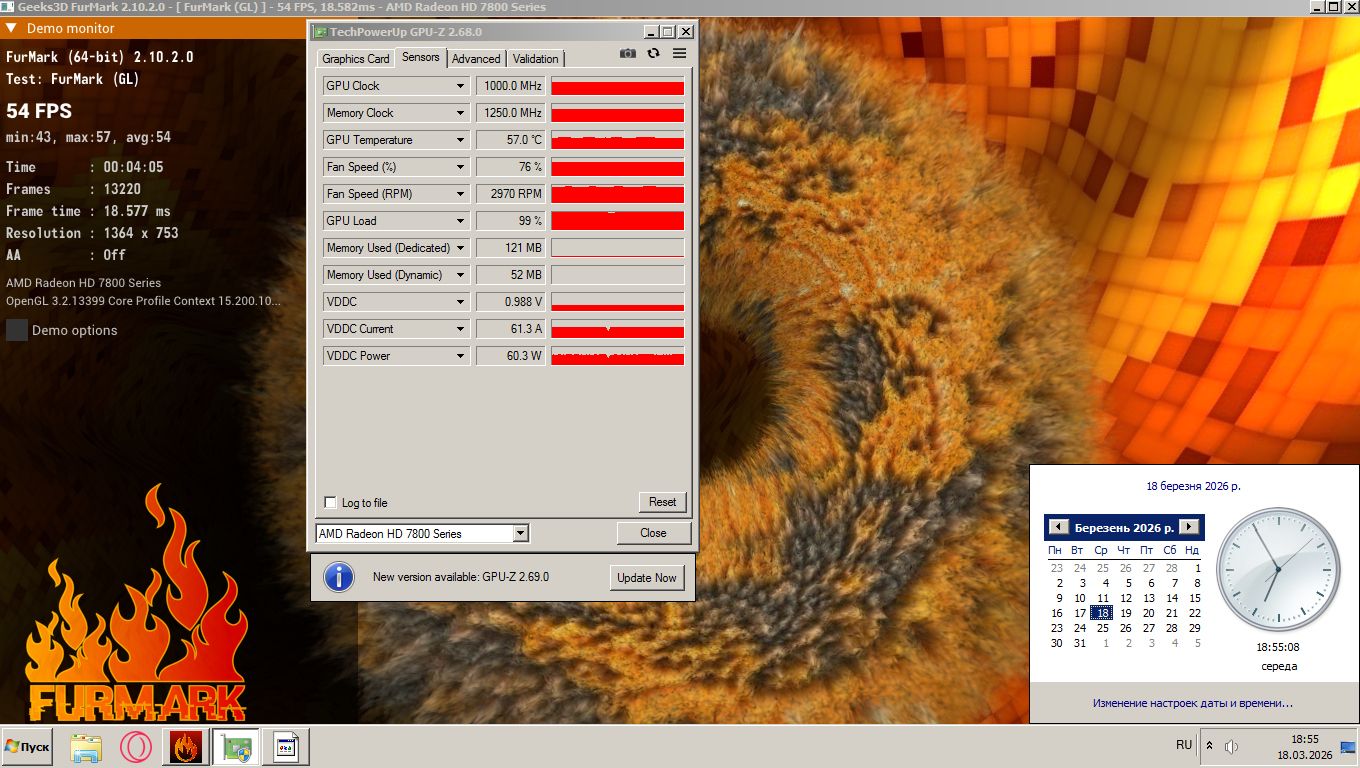Toggle the Demo options checkbox
1360x768 pixels.
pos(17,330)
